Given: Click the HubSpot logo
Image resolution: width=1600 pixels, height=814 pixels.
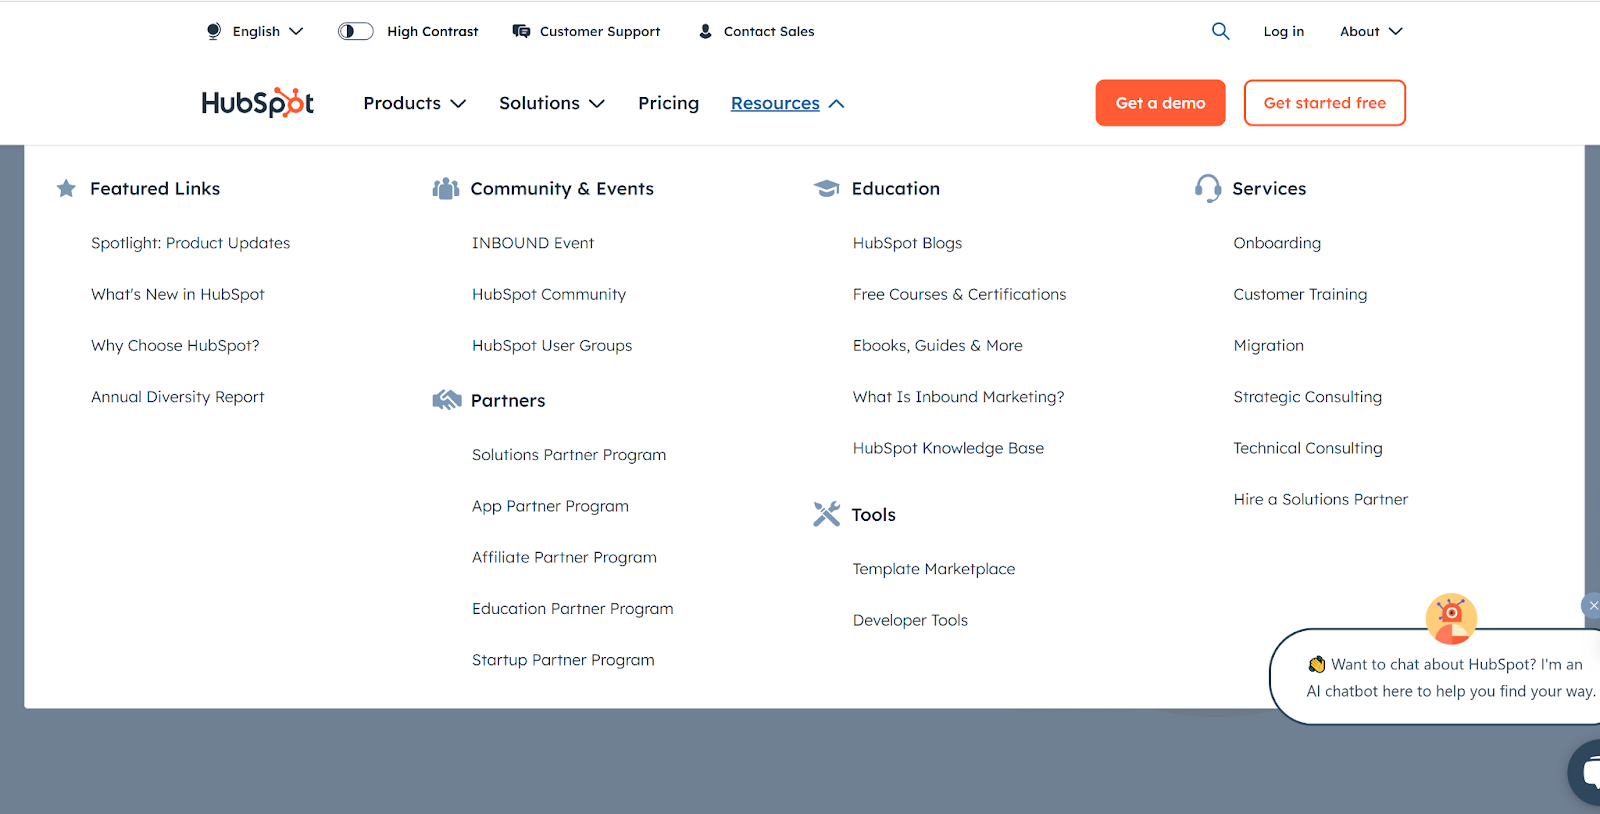Looking at the screenshot, I should coord(258,103).
